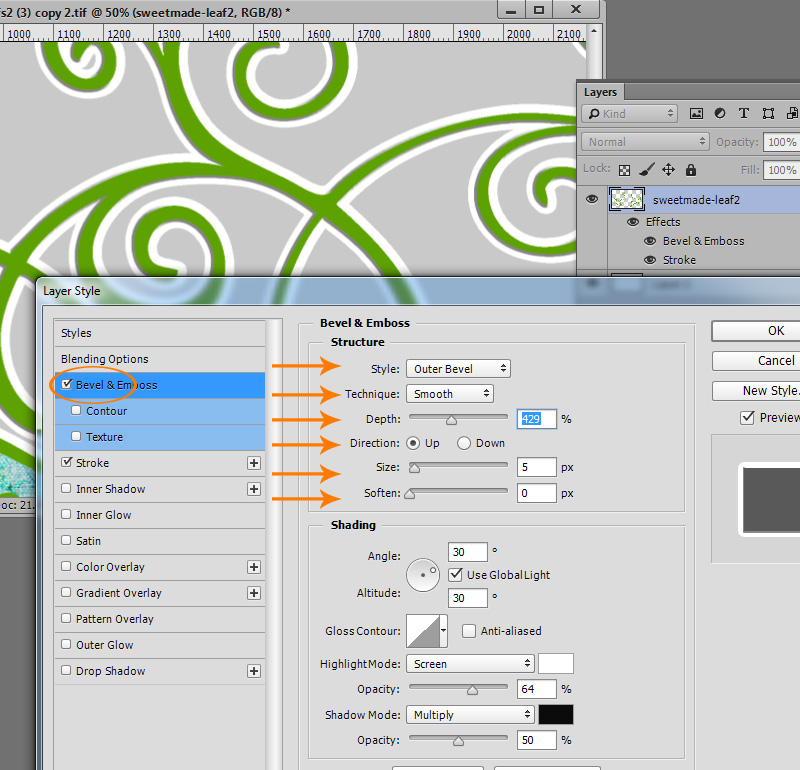Open the Technique dropdown set to Smooth

pos(450,393)
